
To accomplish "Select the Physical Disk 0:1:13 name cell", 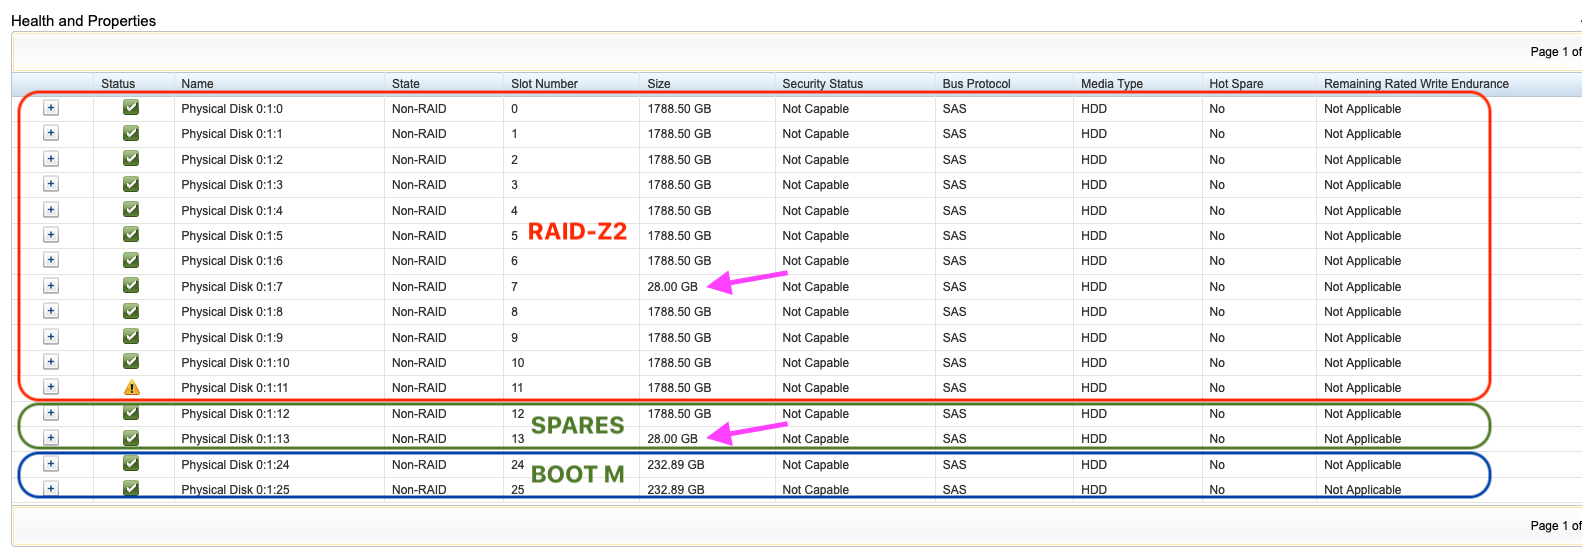I will coord(235,439).
